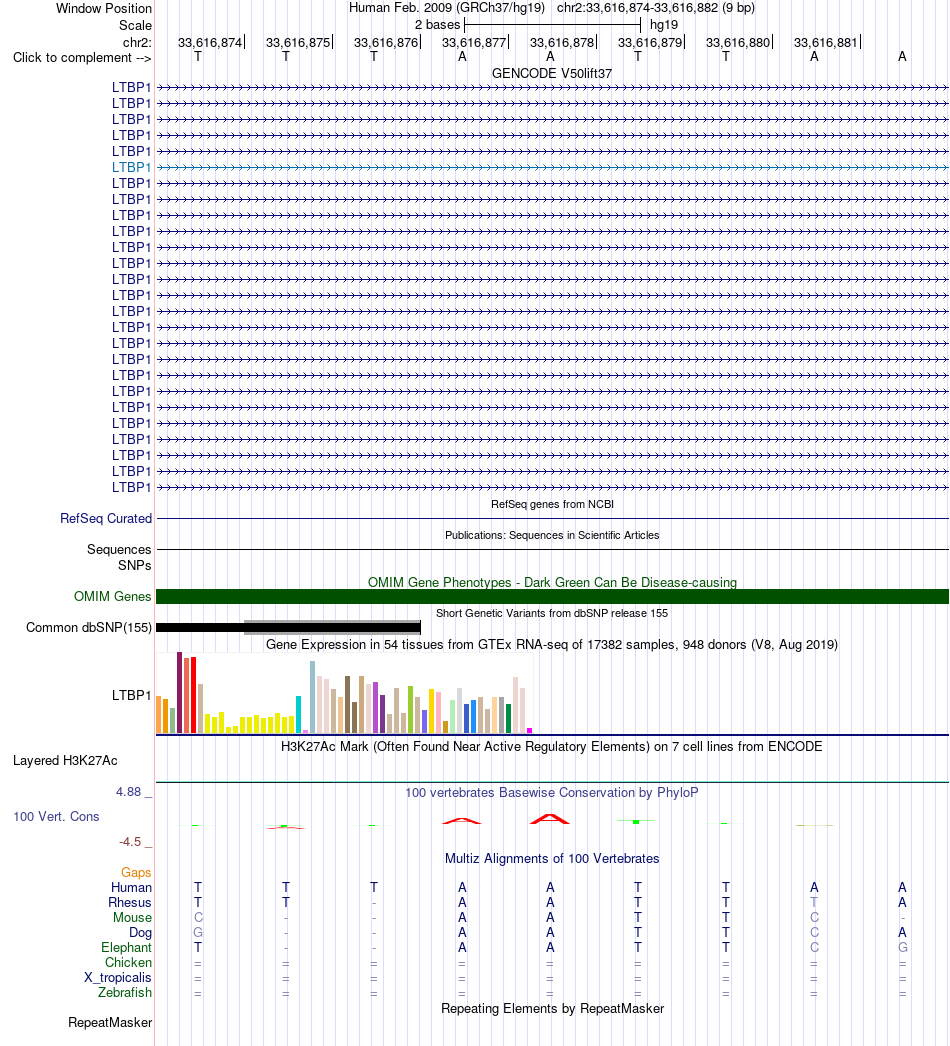The width and height of the screenshot is (950, 1046).
Task: Click the '2 bases' scale bar
Action: pos(552,25)
